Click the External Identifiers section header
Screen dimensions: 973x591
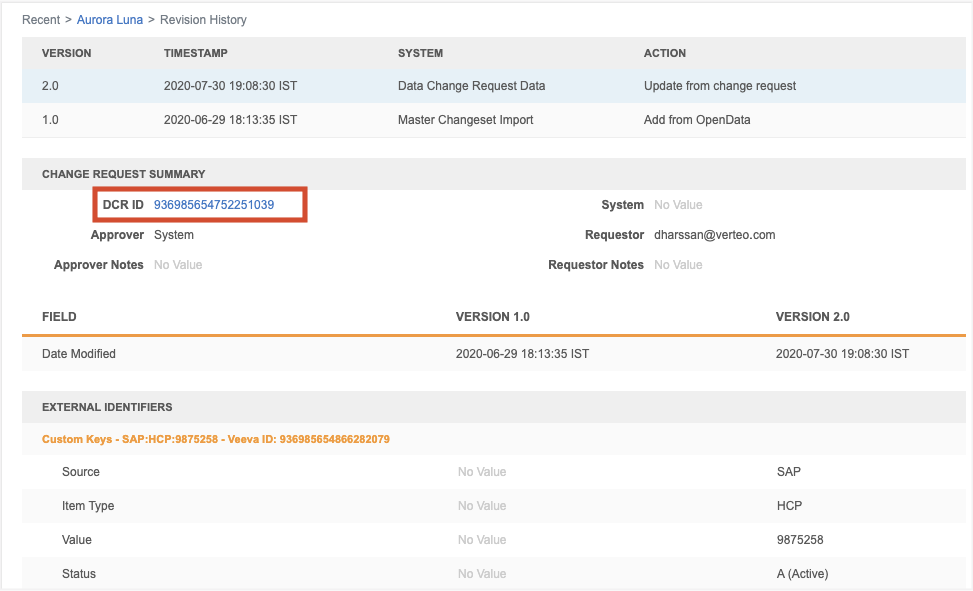pyautogui.click(x=107, y=408)
